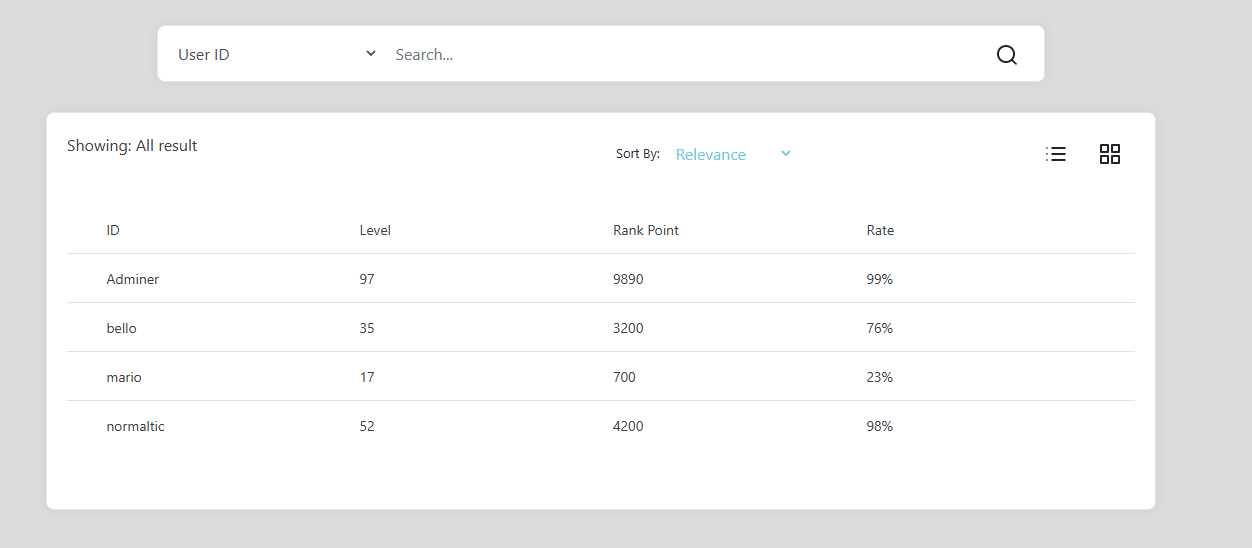Open the User ID filter dropdown
1252x548 pixels.
pyautogui.click(x=277, y=54)
